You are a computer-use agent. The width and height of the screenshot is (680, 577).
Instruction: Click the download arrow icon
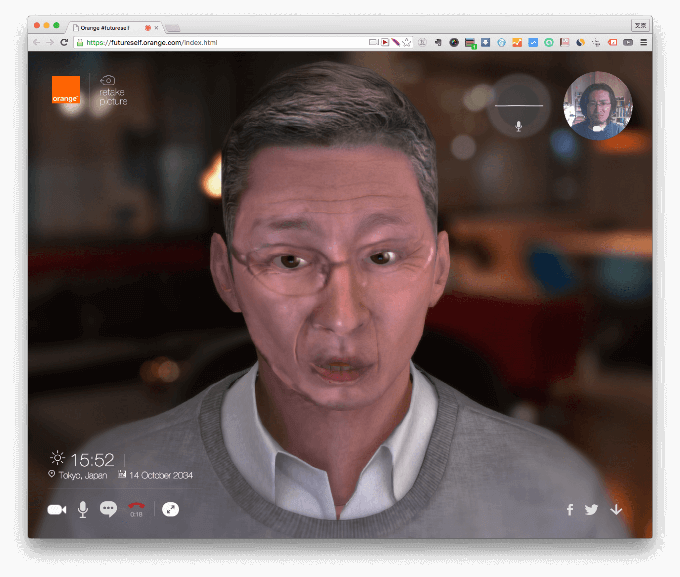(616, 510)
